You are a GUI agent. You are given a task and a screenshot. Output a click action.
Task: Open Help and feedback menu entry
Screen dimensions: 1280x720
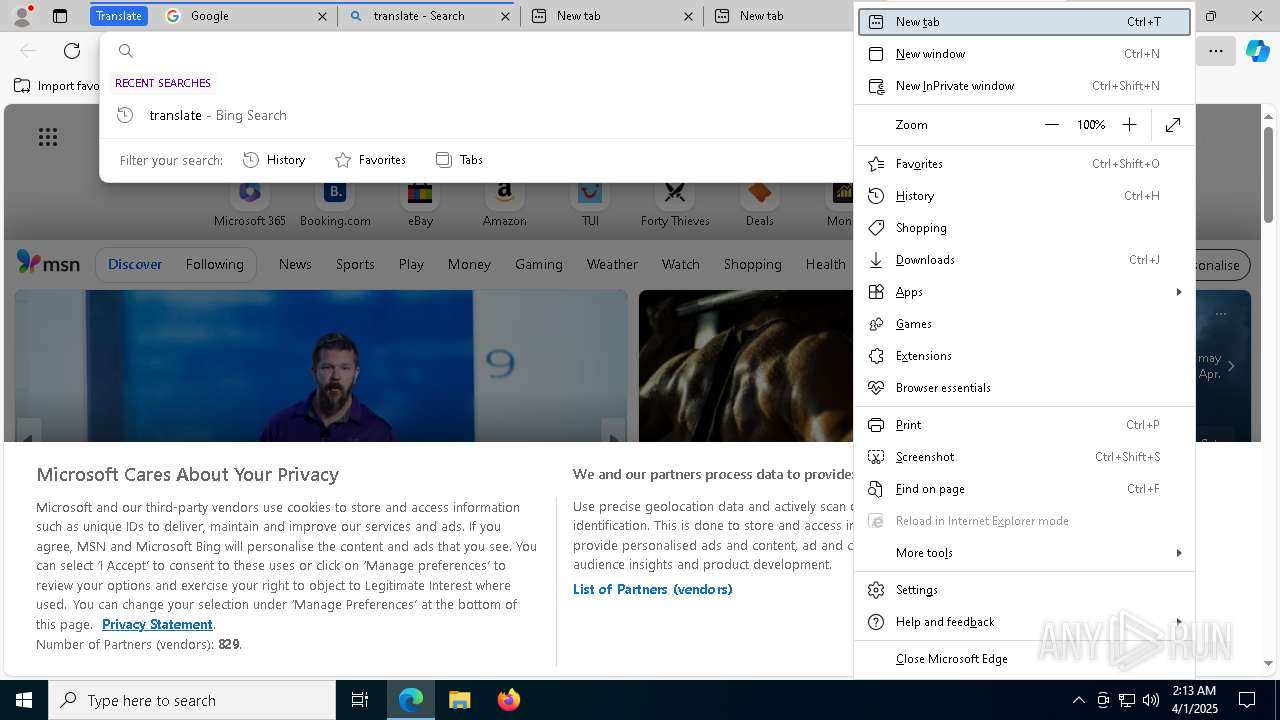click(1024, 622)
